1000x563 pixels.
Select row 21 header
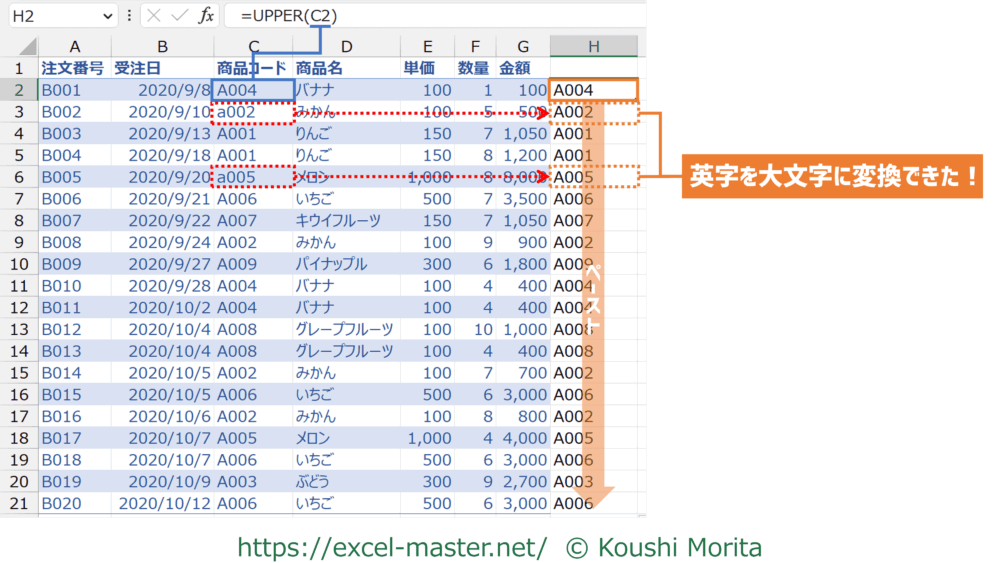(19, 504)
